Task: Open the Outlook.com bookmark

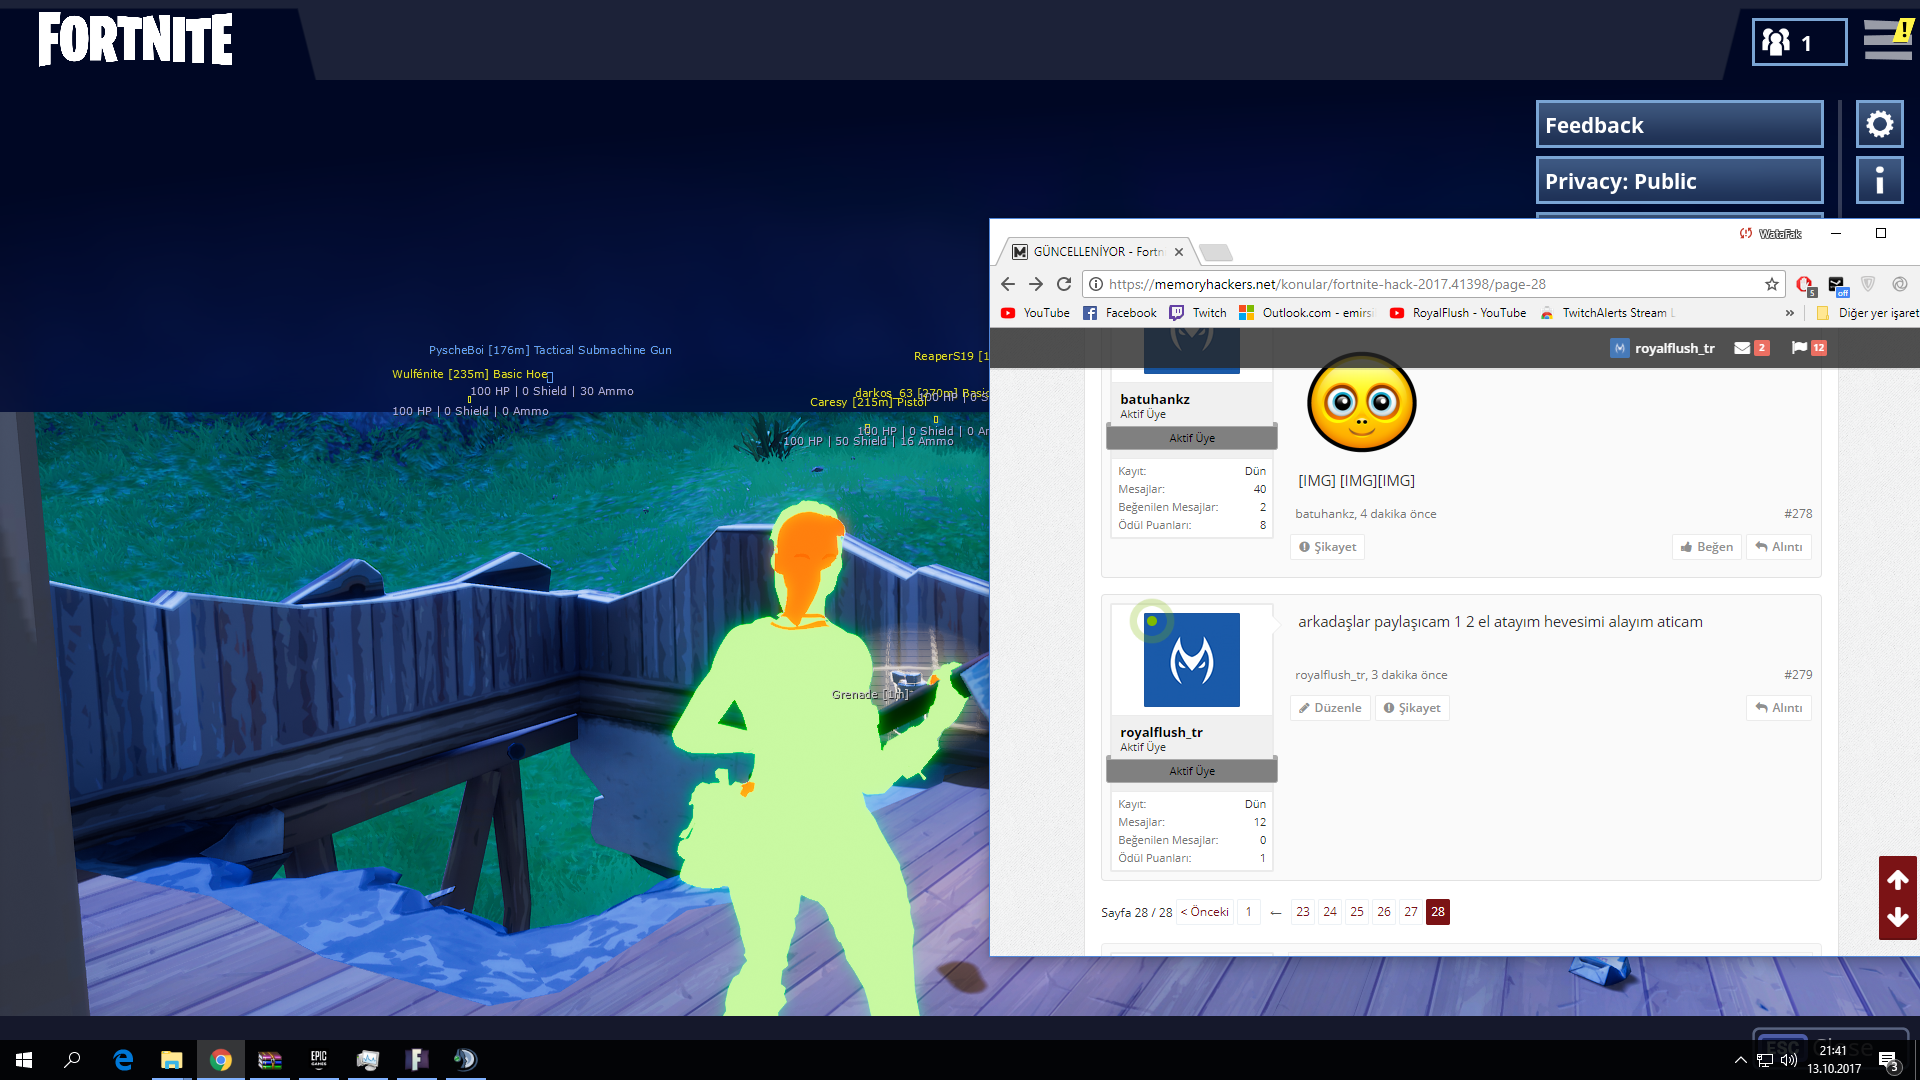Action: pyautogui.click(x=1306, y=313)
